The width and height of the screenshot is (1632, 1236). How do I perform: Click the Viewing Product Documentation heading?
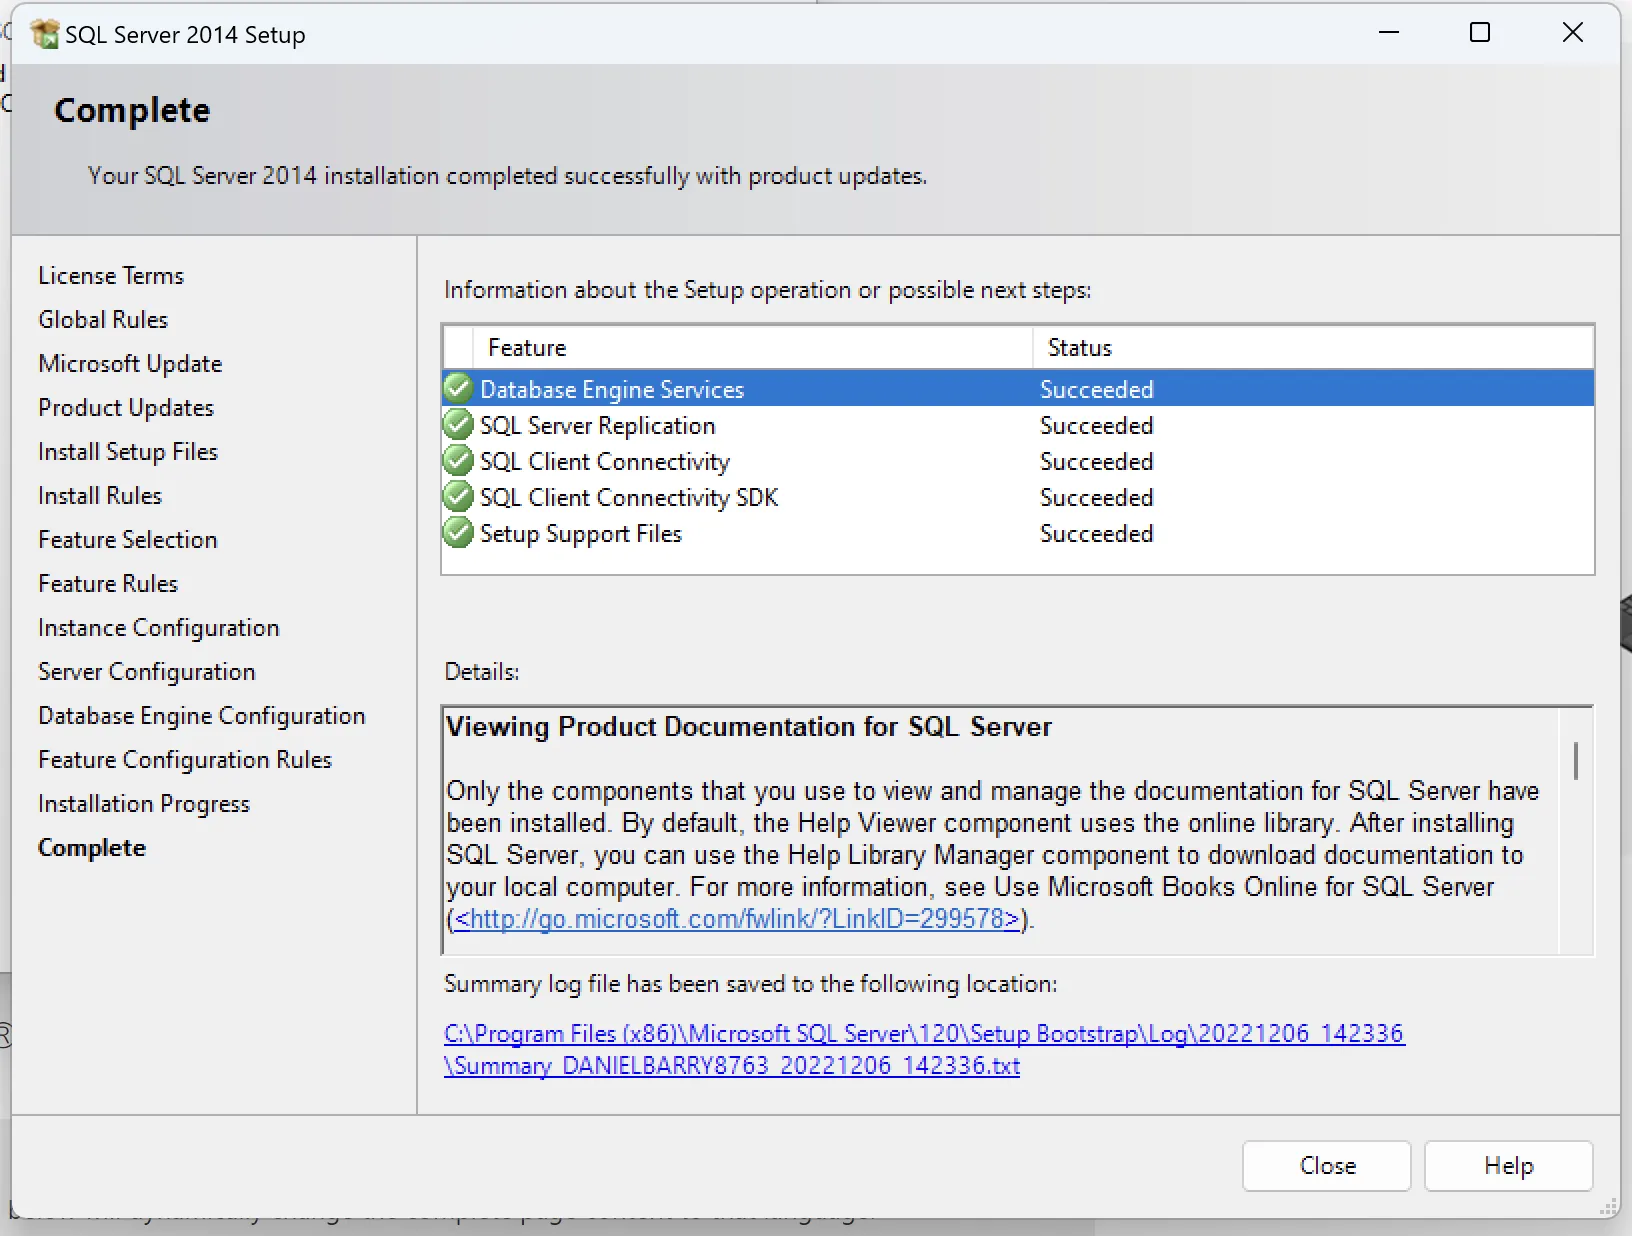tap(749, 726)
